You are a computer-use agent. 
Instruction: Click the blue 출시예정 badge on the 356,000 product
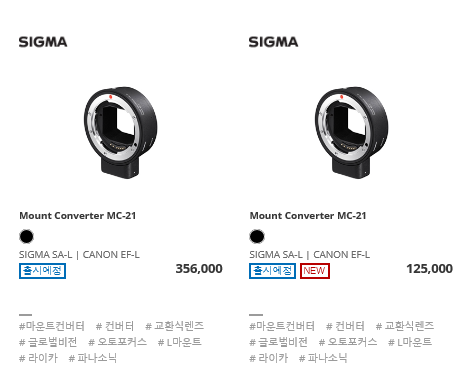42,271
